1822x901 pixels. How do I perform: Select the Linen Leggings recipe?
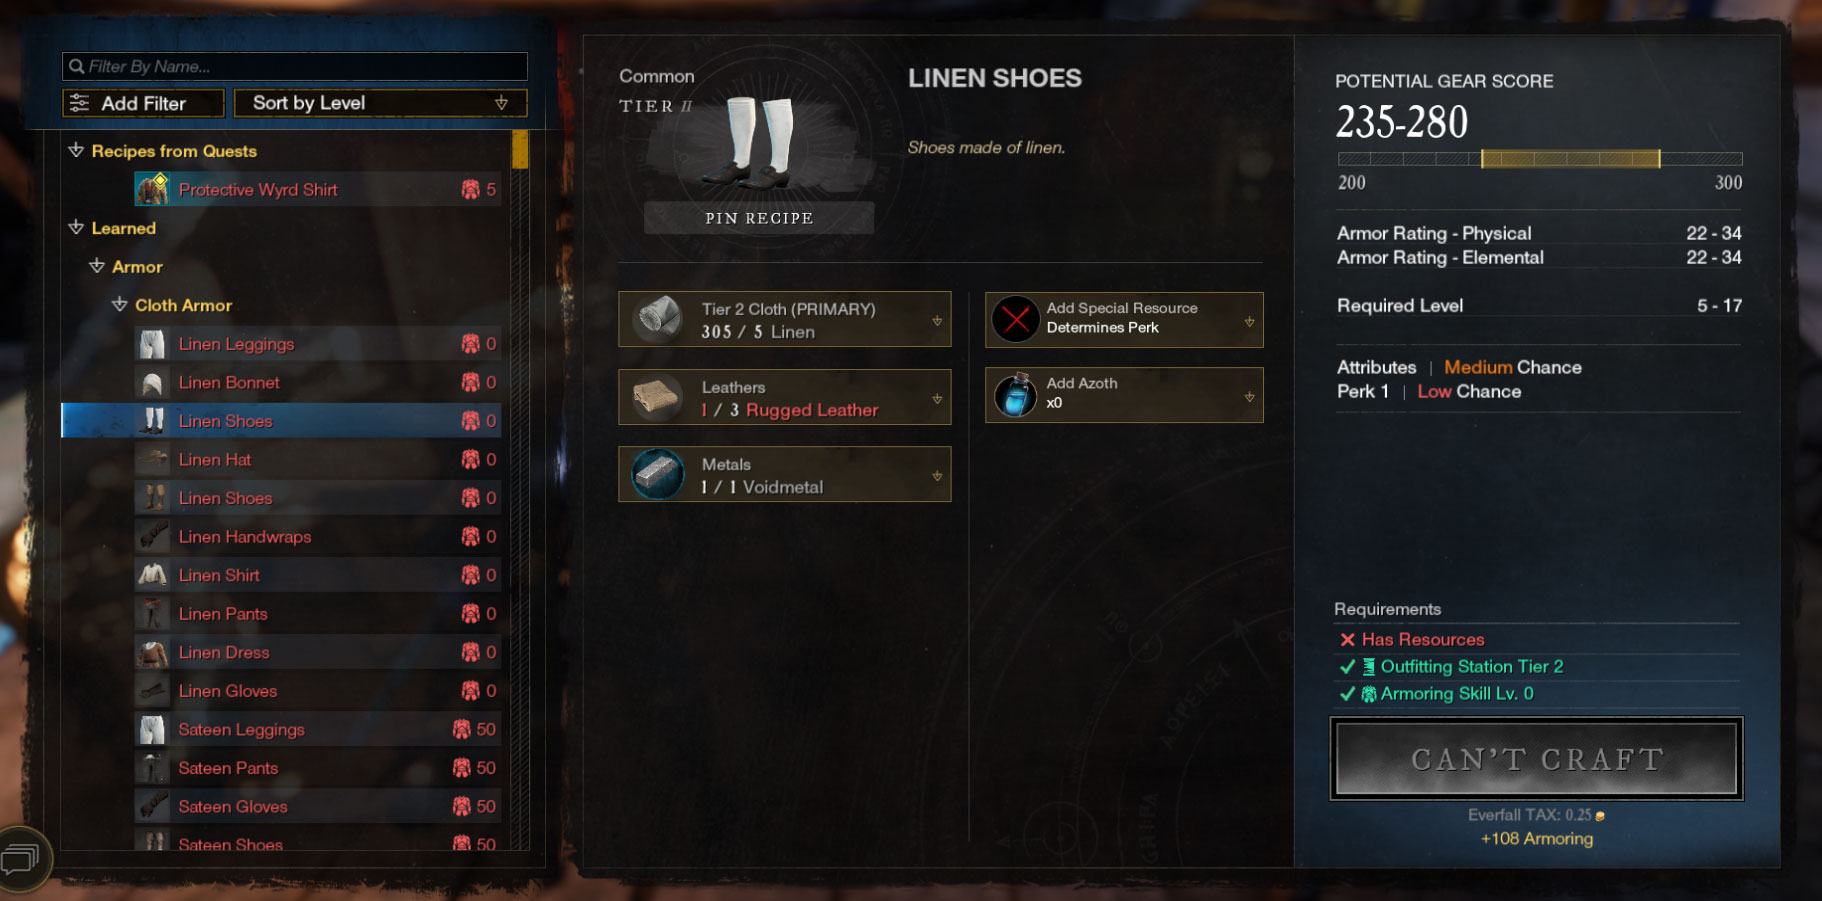317,343
